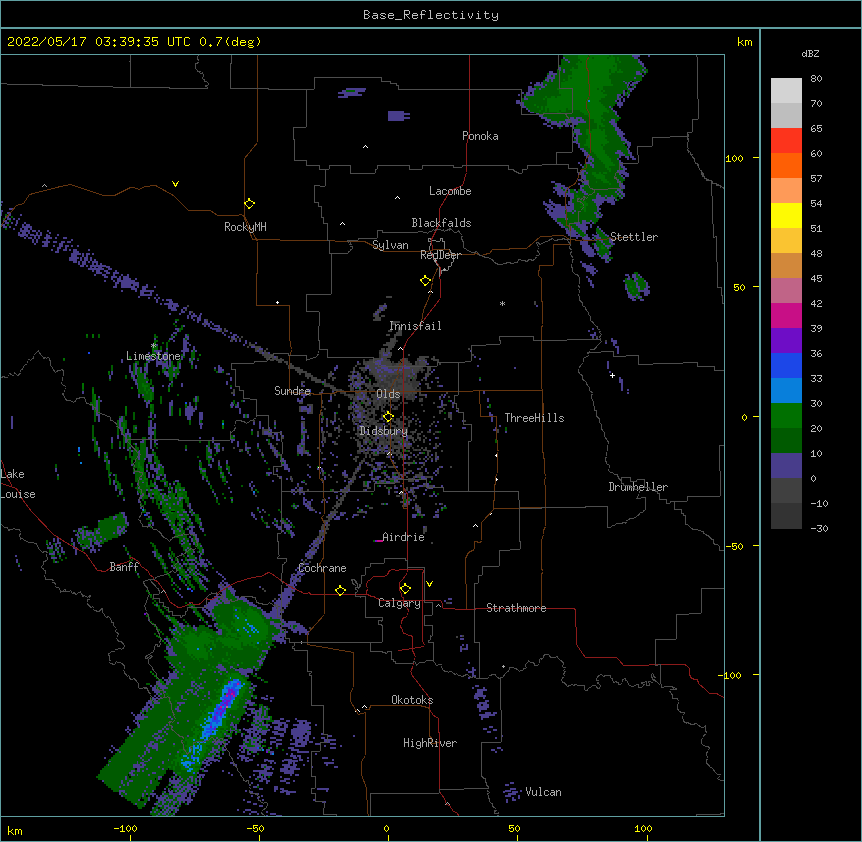The height and width of the screenshot is (842, 862).
Task: Click the yellow 54 dBZ legend swatch
Action: (786, 215)
